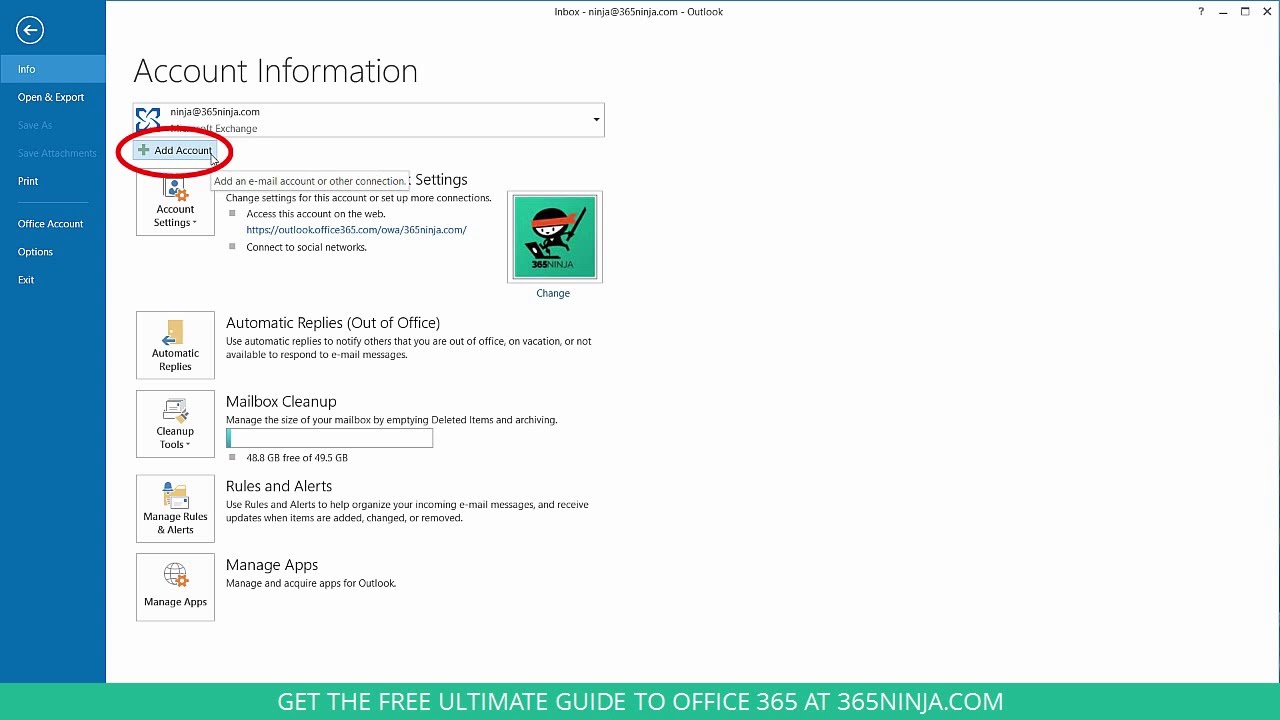Click 'Connect to social networks.' text
The width and height of the screenshot is (1280, 720).
306,247
